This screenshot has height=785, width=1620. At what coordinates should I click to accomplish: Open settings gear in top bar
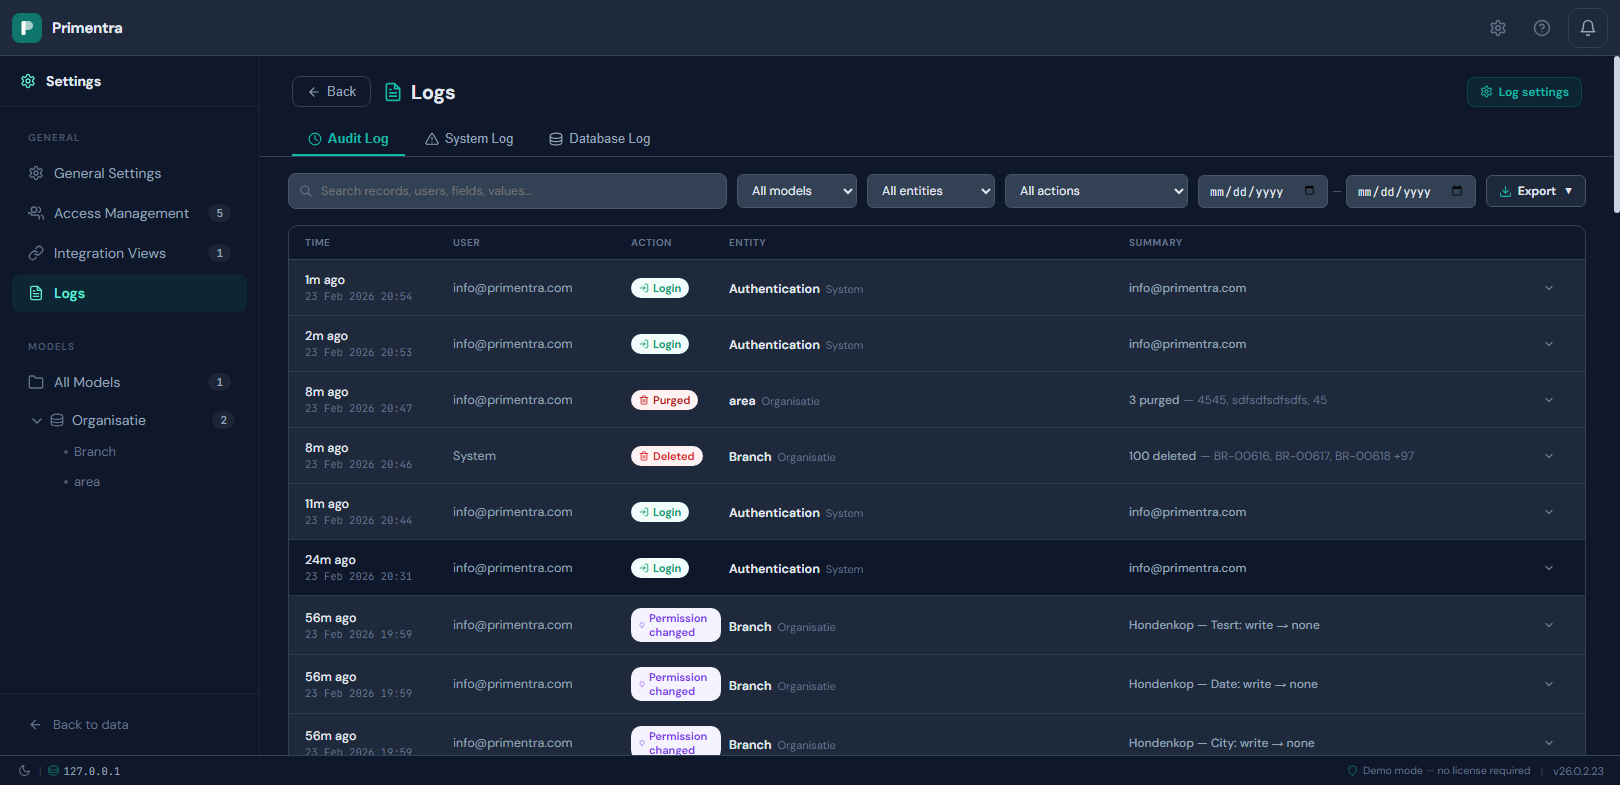pyautogui.click(x=1498, y=28)
